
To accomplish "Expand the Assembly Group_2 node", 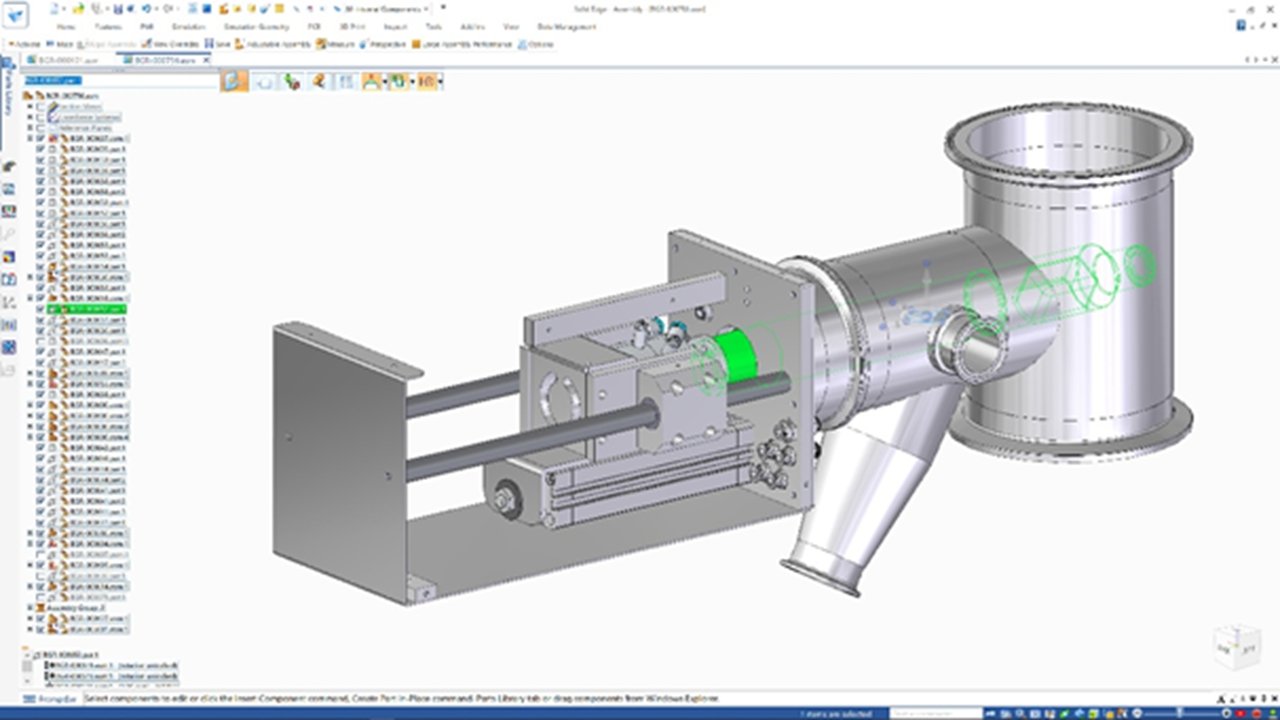I will tap(31, 607).
